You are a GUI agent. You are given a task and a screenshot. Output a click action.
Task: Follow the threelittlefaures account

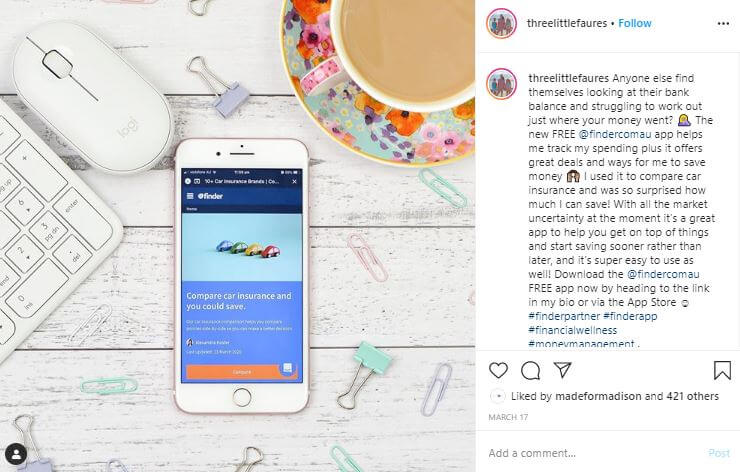pos(635,23)
